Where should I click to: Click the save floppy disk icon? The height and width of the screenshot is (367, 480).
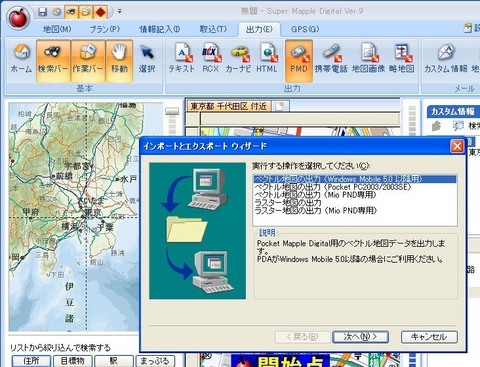pos(43,12)
